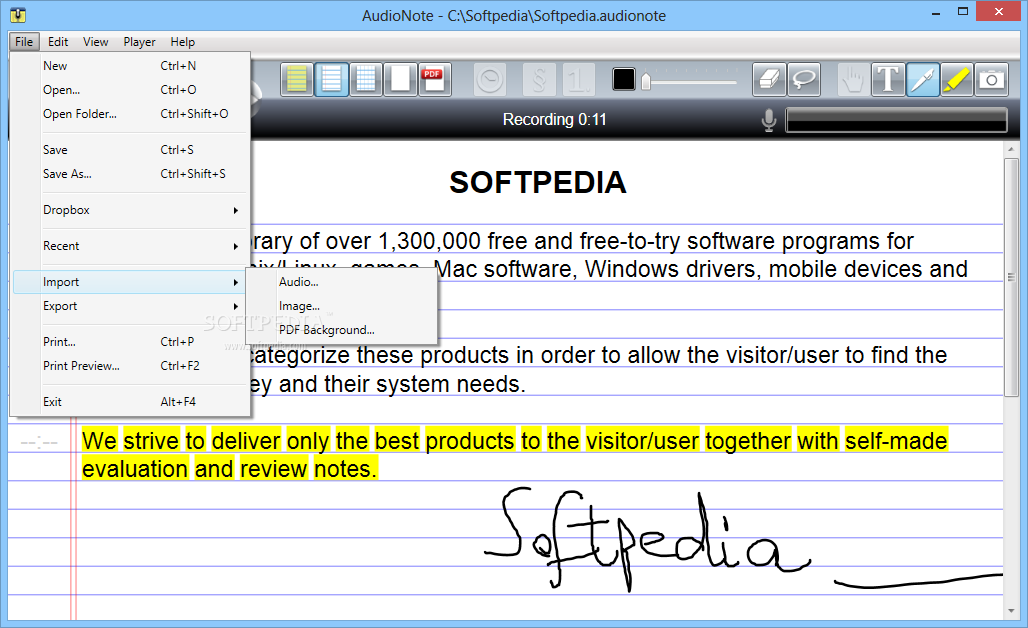Select the Hand pan tool

(x=853, y=80)
